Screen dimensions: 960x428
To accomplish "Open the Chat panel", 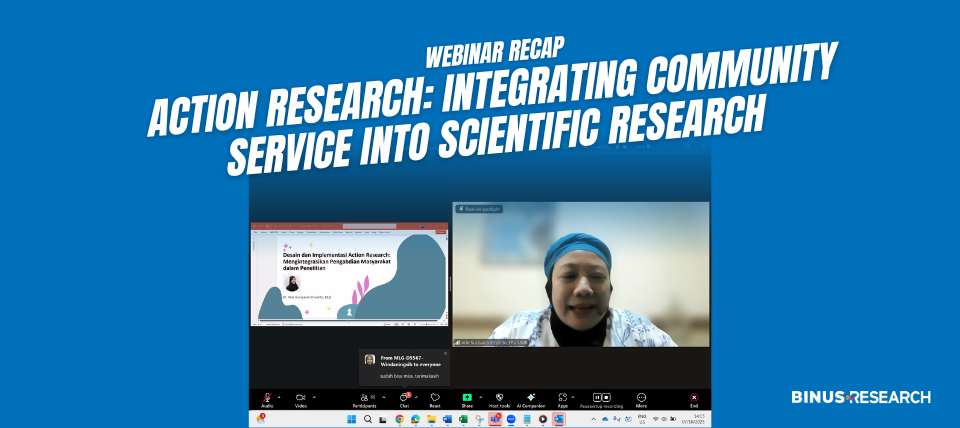I will point(404,398).
